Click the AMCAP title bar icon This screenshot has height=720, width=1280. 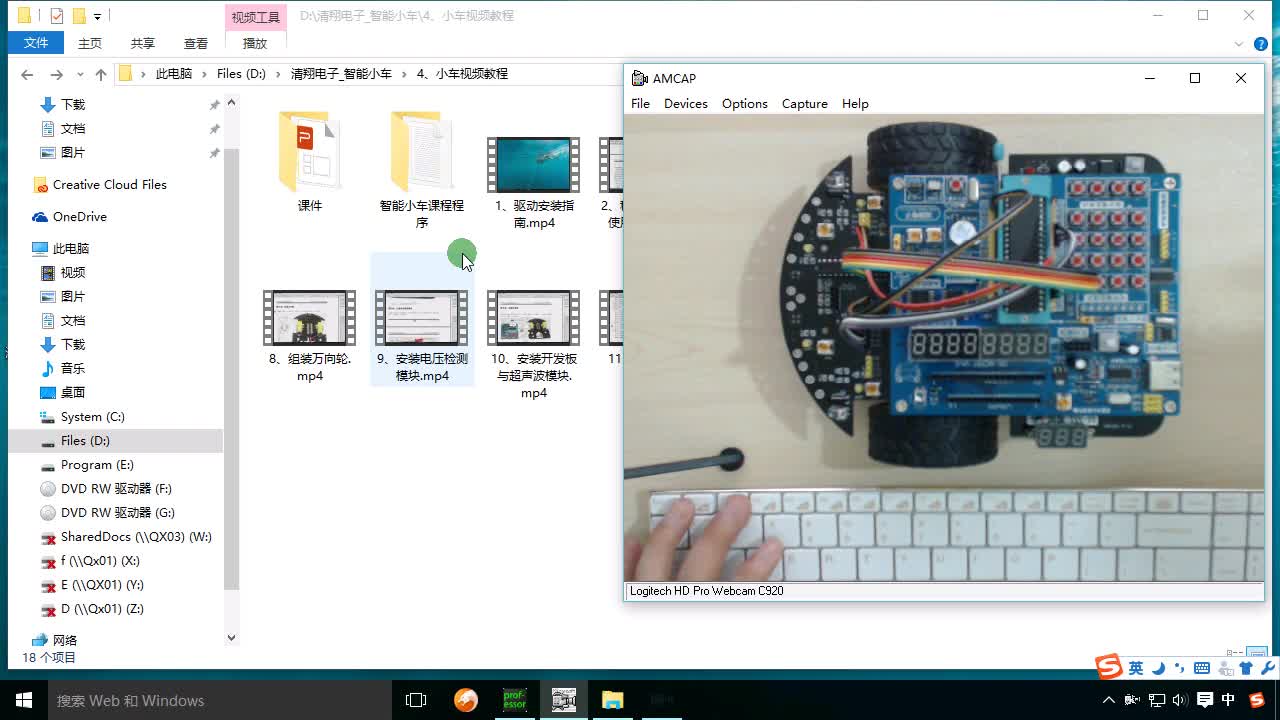click(639, 78)
